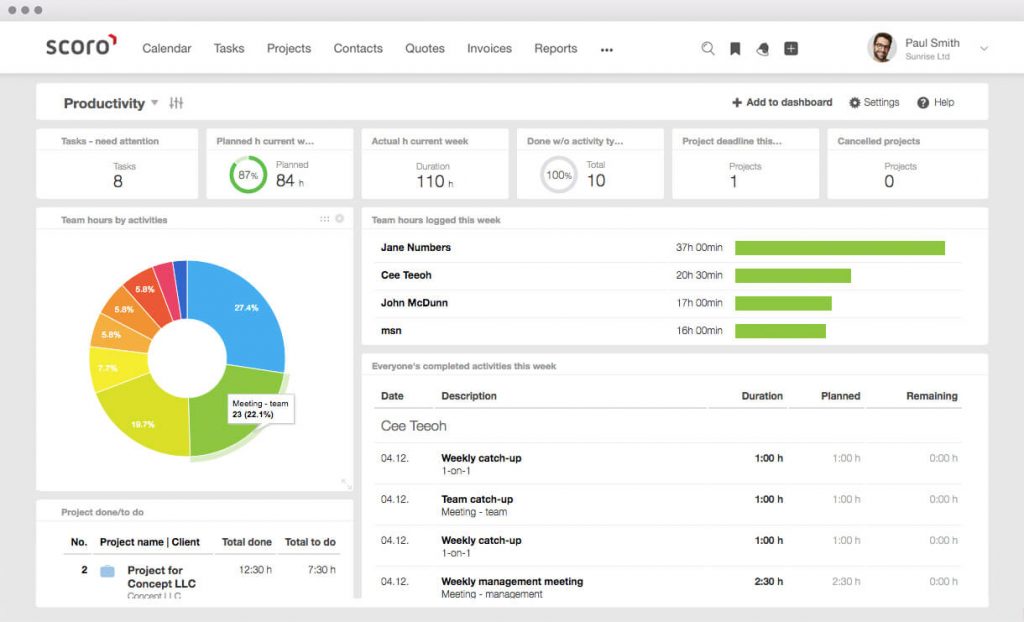Open global search
This screenshot has height=622, width=1024.
click(707, 48)
